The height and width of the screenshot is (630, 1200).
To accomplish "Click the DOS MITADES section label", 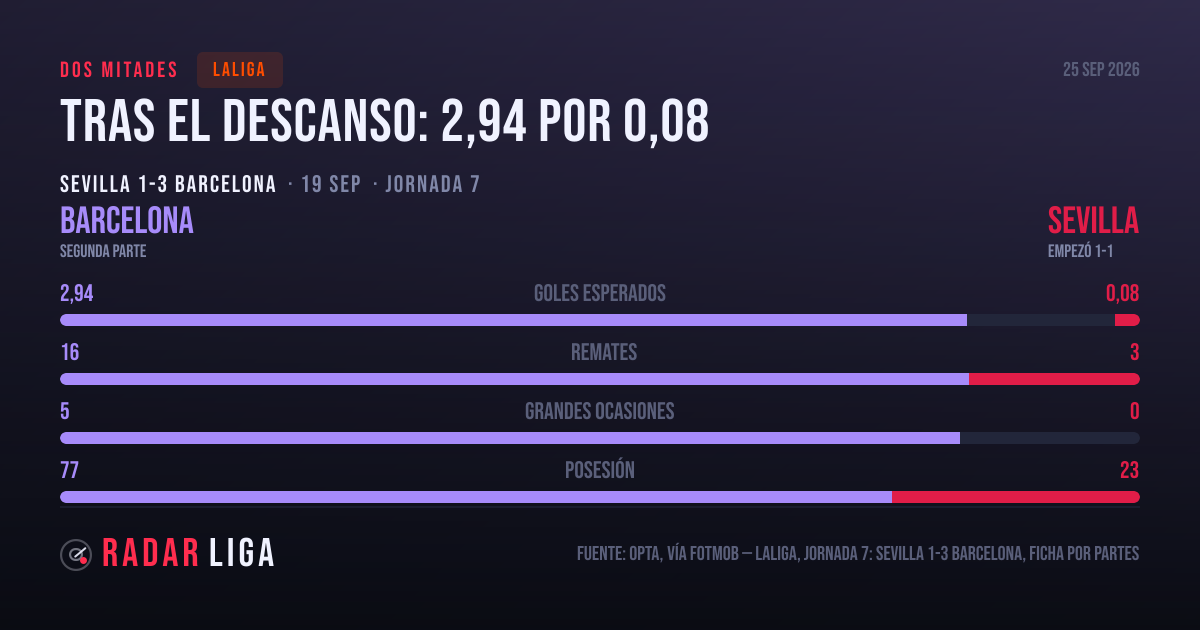I will [x=119, y=70].
